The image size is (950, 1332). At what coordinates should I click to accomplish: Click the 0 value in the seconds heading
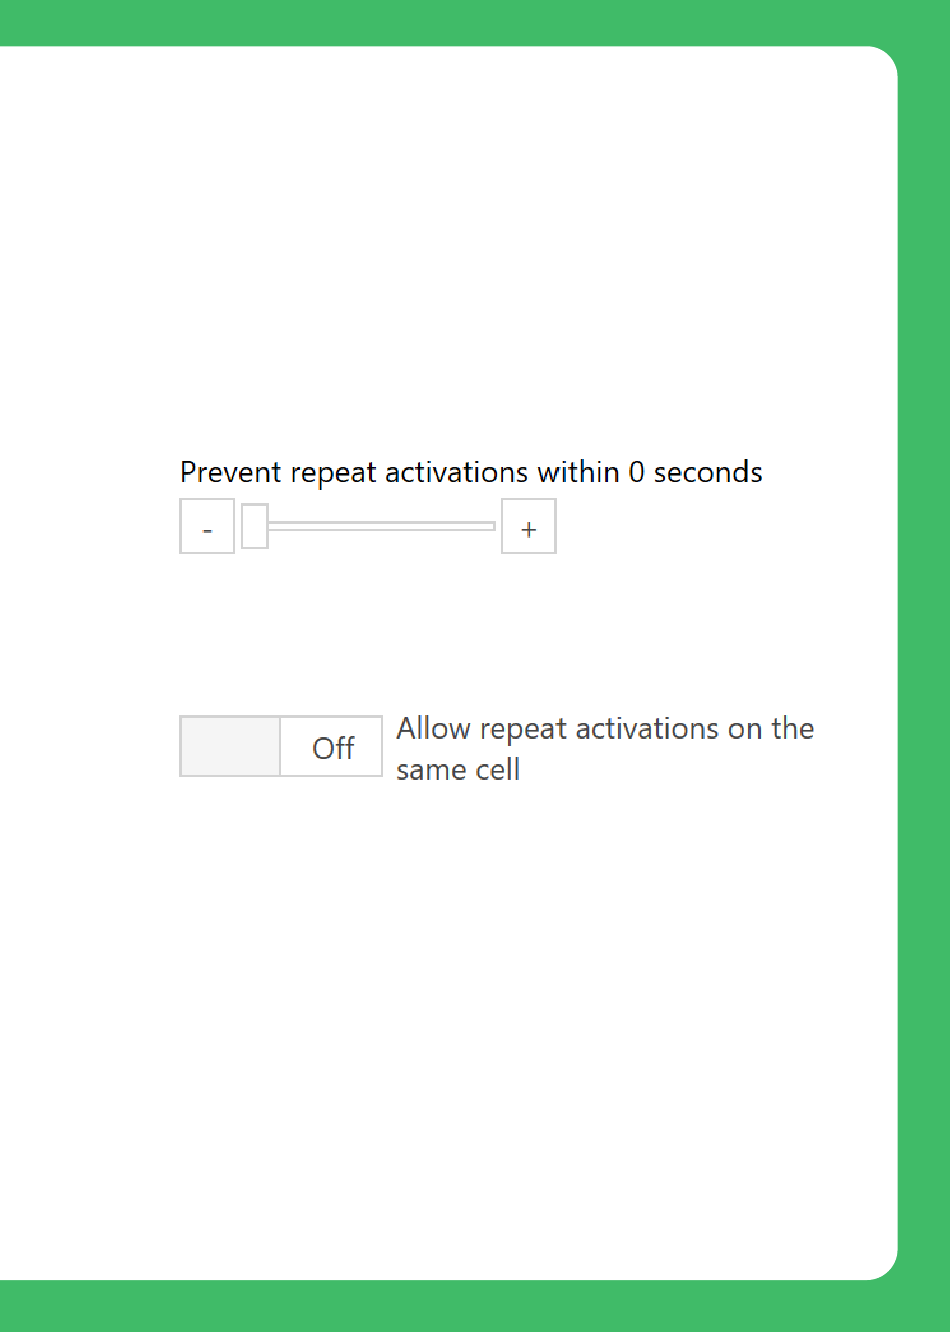point(636,472)
